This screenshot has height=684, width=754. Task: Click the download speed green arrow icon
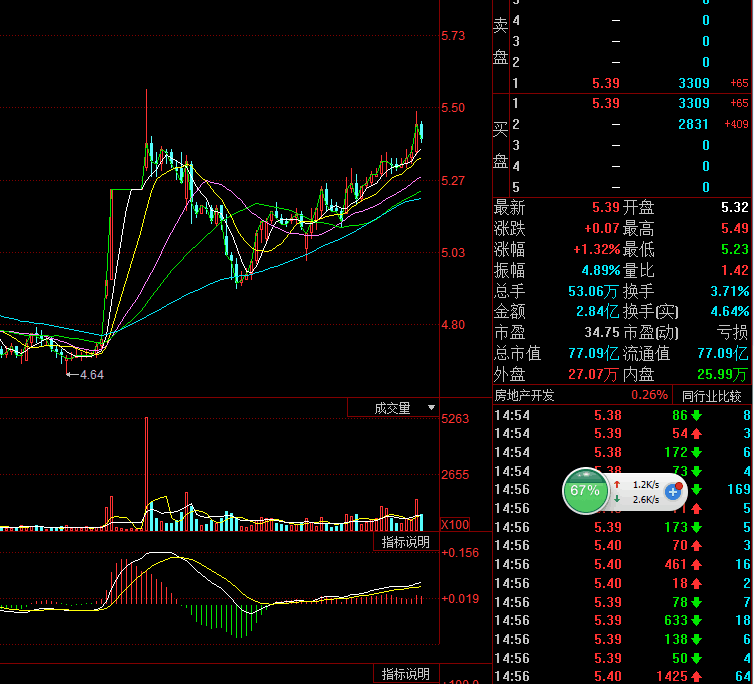617,499
